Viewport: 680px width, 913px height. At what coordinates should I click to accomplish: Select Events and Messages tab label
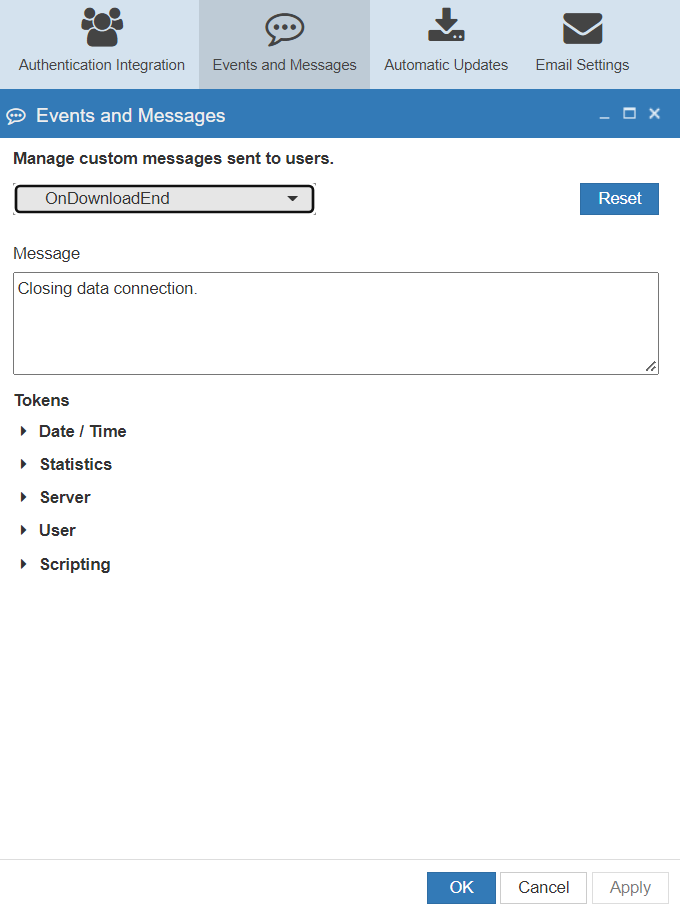point(285,65)
